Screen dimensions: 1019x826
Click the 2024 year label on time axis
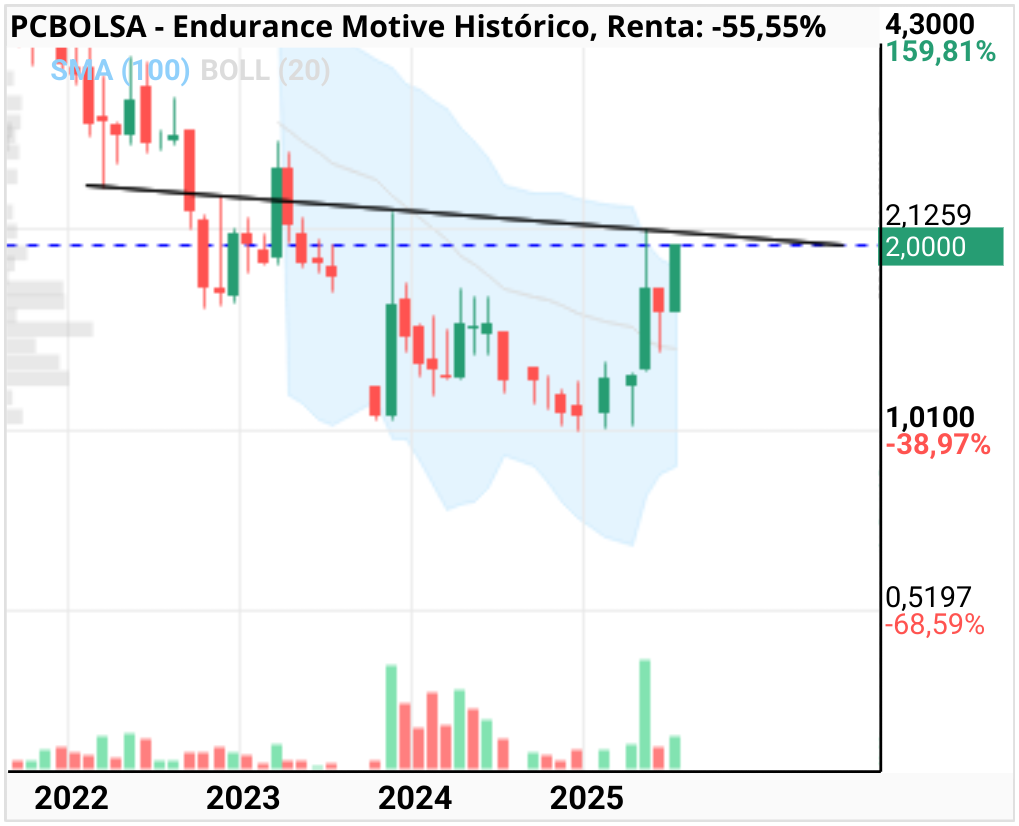tap(415, 799)
